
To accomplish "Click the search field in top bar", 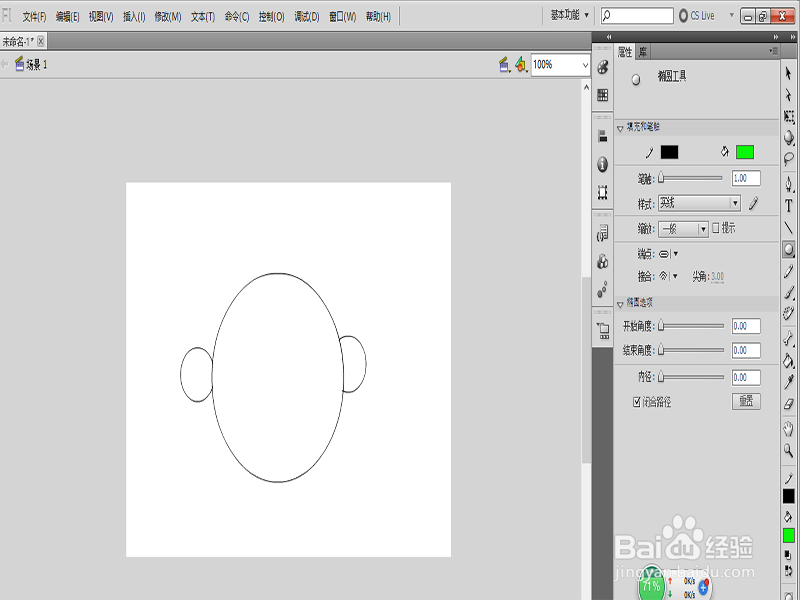I will 637,16.
